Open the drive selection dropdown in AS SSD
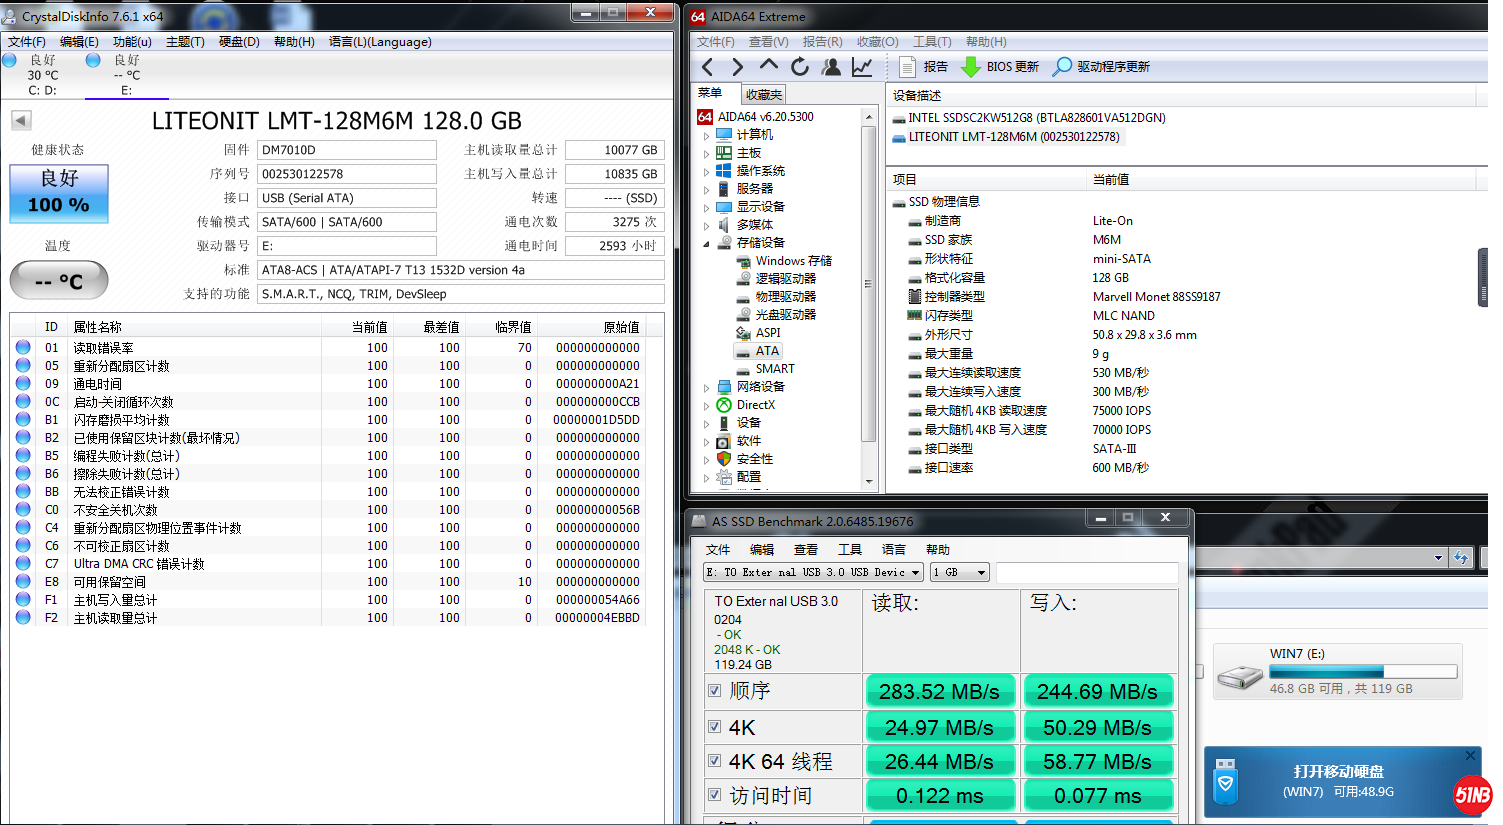1503x825 pixels. pyautogui.click(x=813, y=573)
